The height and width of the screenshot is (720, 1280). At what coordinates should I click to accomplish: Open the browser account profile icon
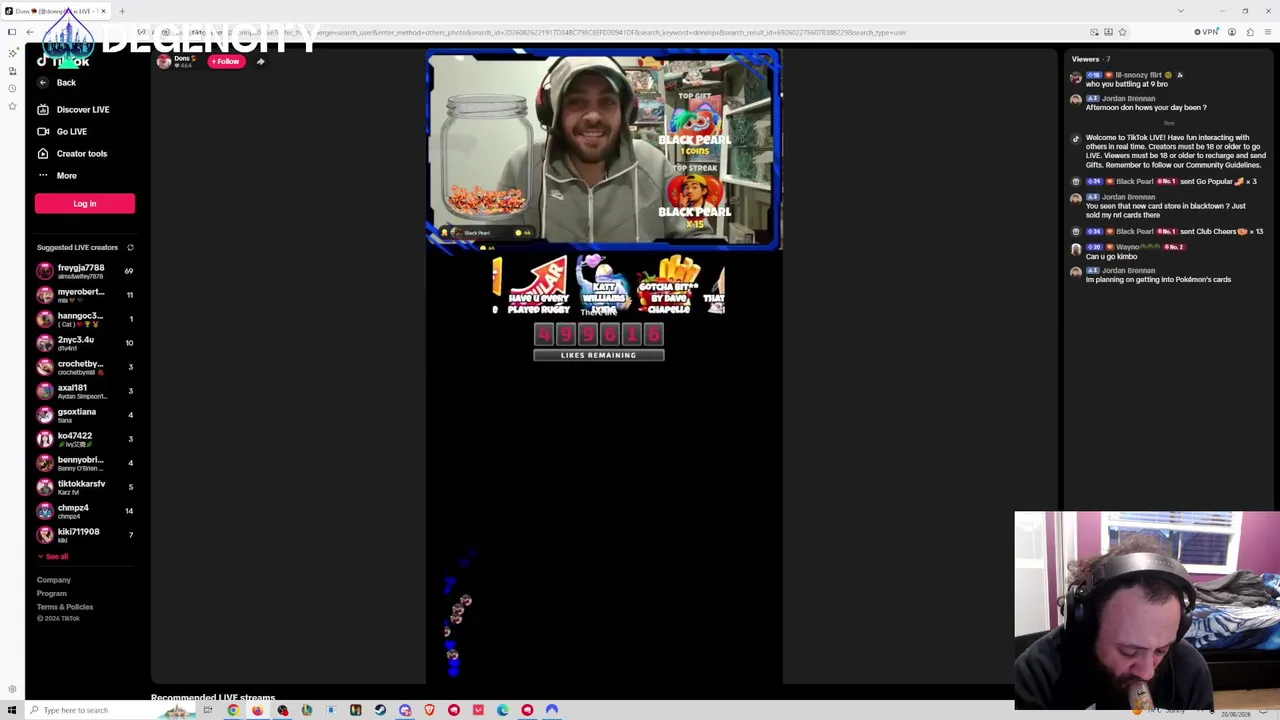[x=1232, y=33]
